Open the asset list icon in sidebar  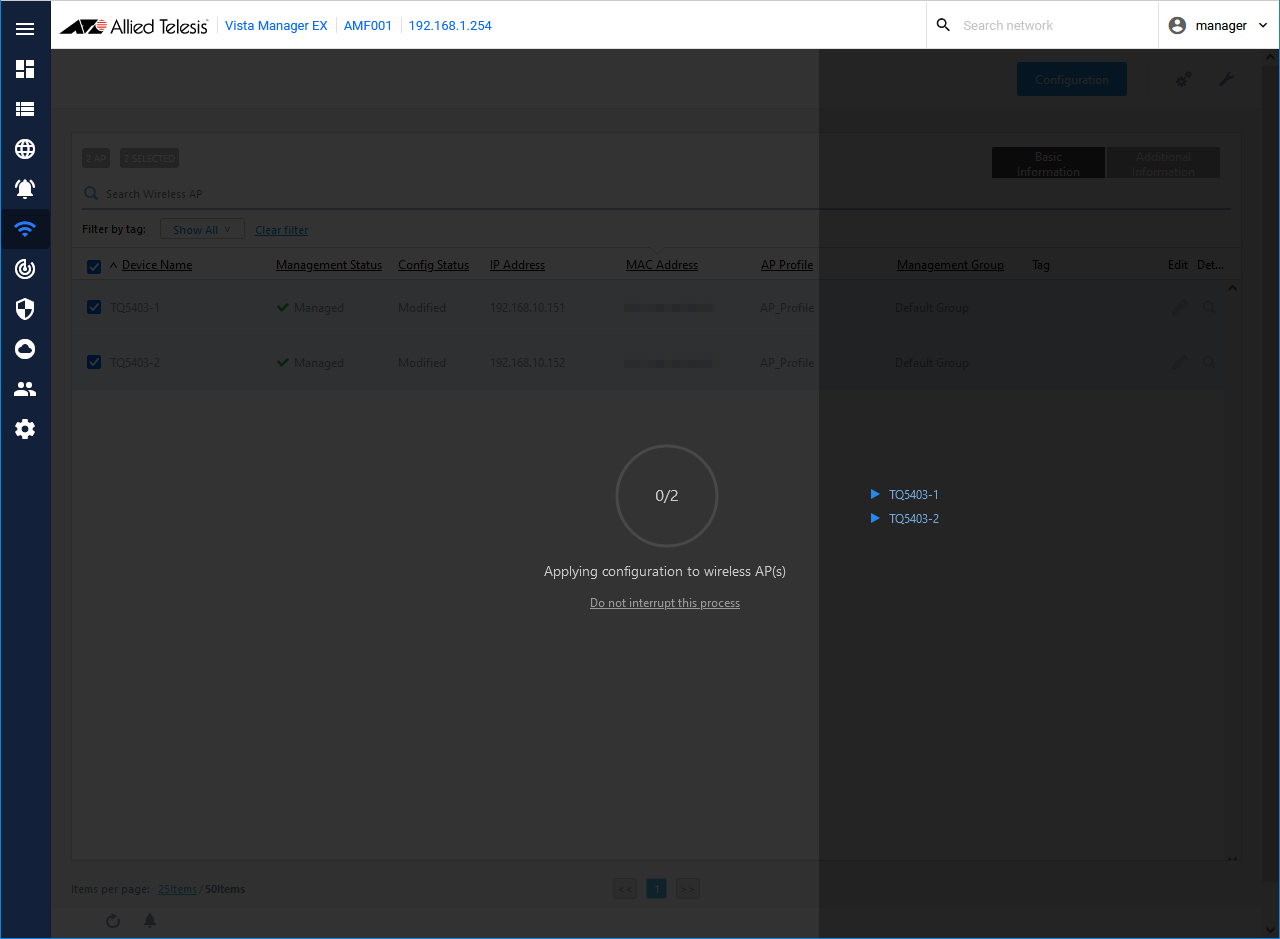pos(25,109)
